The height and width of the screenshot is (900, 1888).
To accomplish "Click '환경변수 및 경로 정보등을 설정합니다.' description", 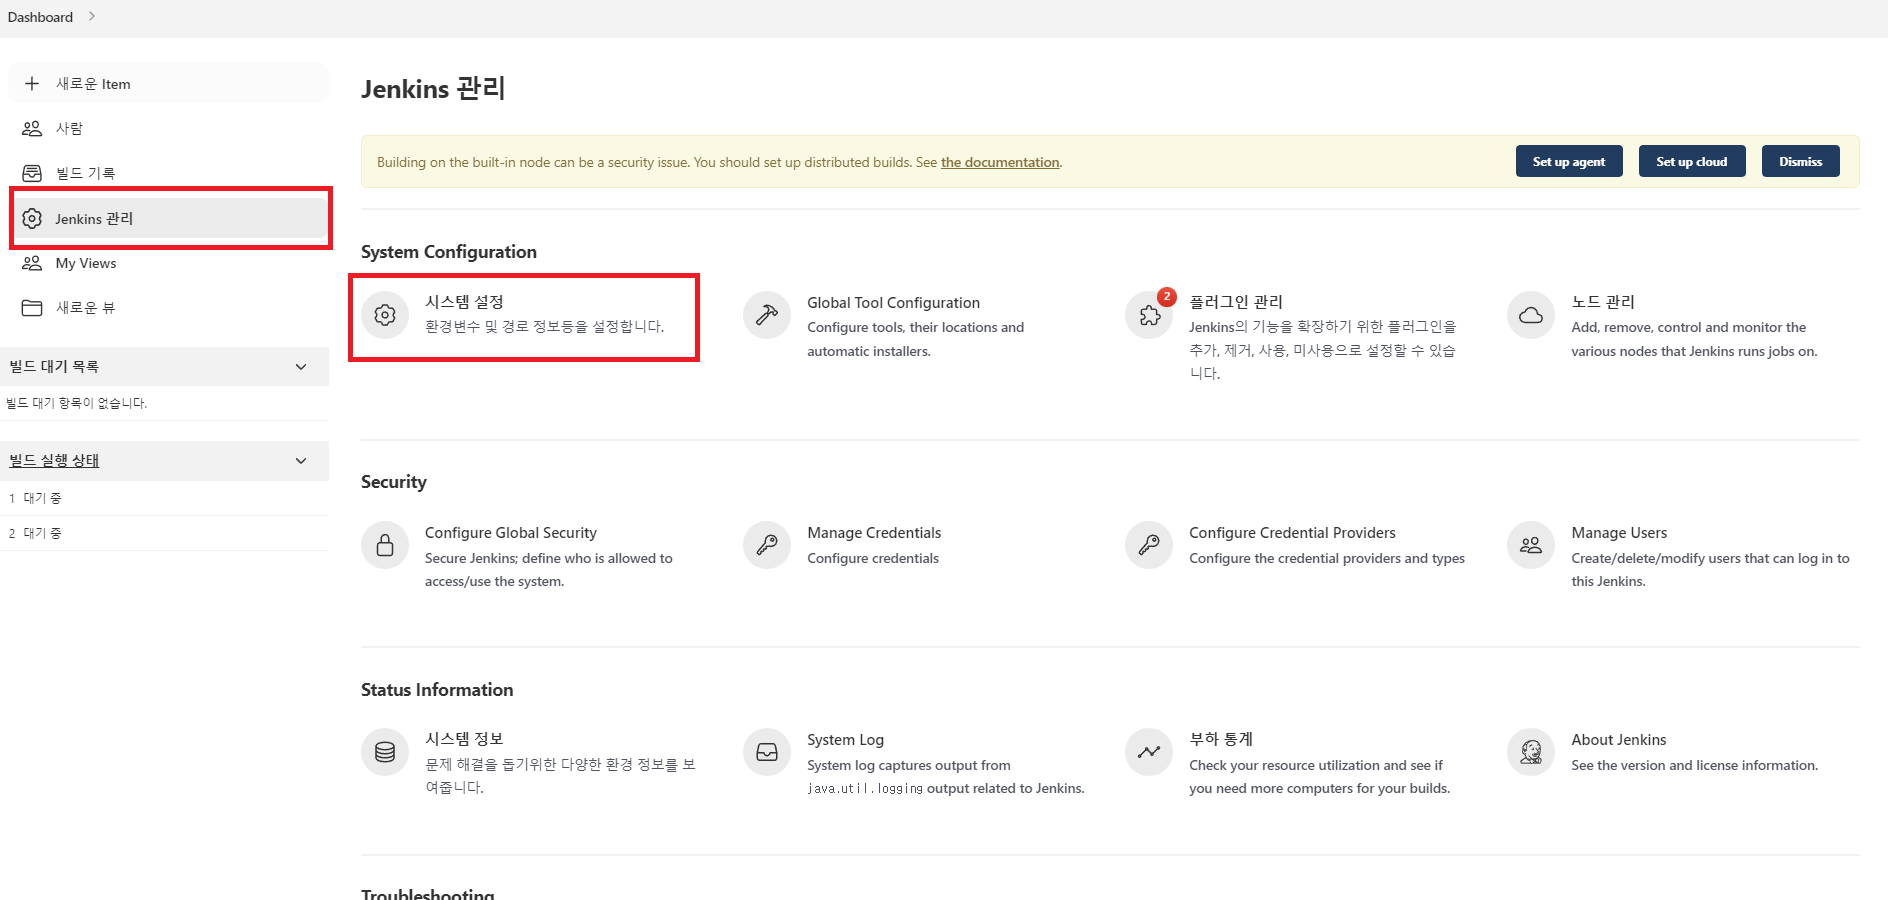I will 545,327.
